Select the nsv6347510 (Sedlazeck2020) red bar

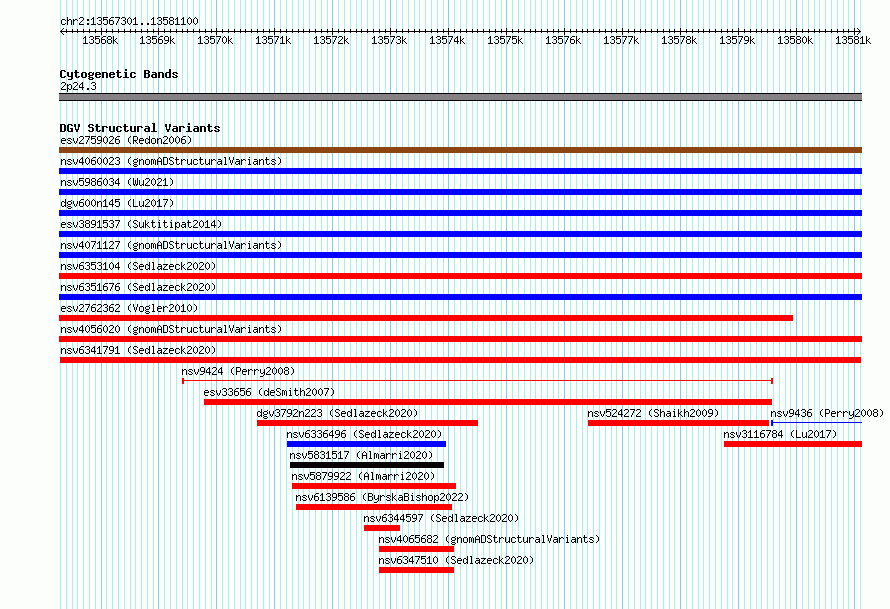(417, 570)
